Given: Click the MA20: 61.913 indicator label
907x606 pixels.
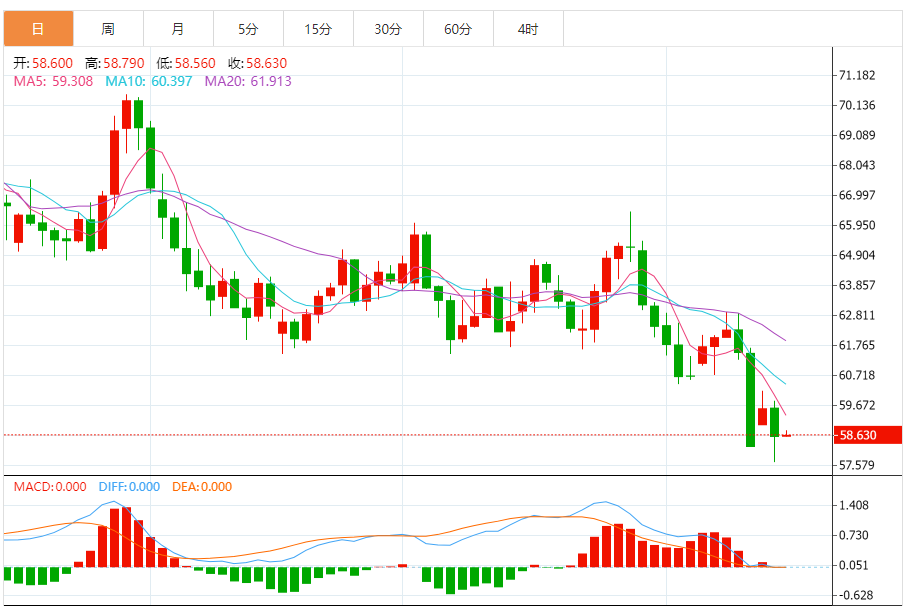Looking at the screenshot, I should (248, 81).
